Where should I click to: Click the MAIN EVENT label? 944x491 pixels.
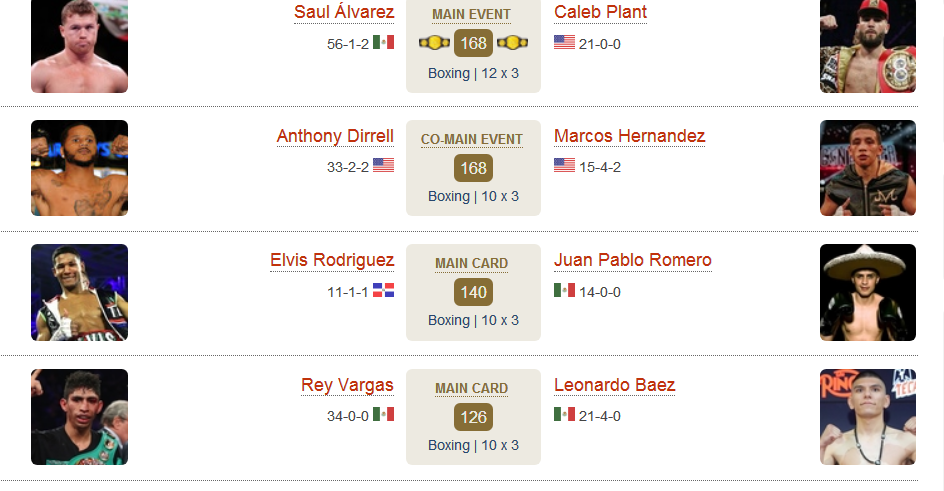click(x=471, y=14)
